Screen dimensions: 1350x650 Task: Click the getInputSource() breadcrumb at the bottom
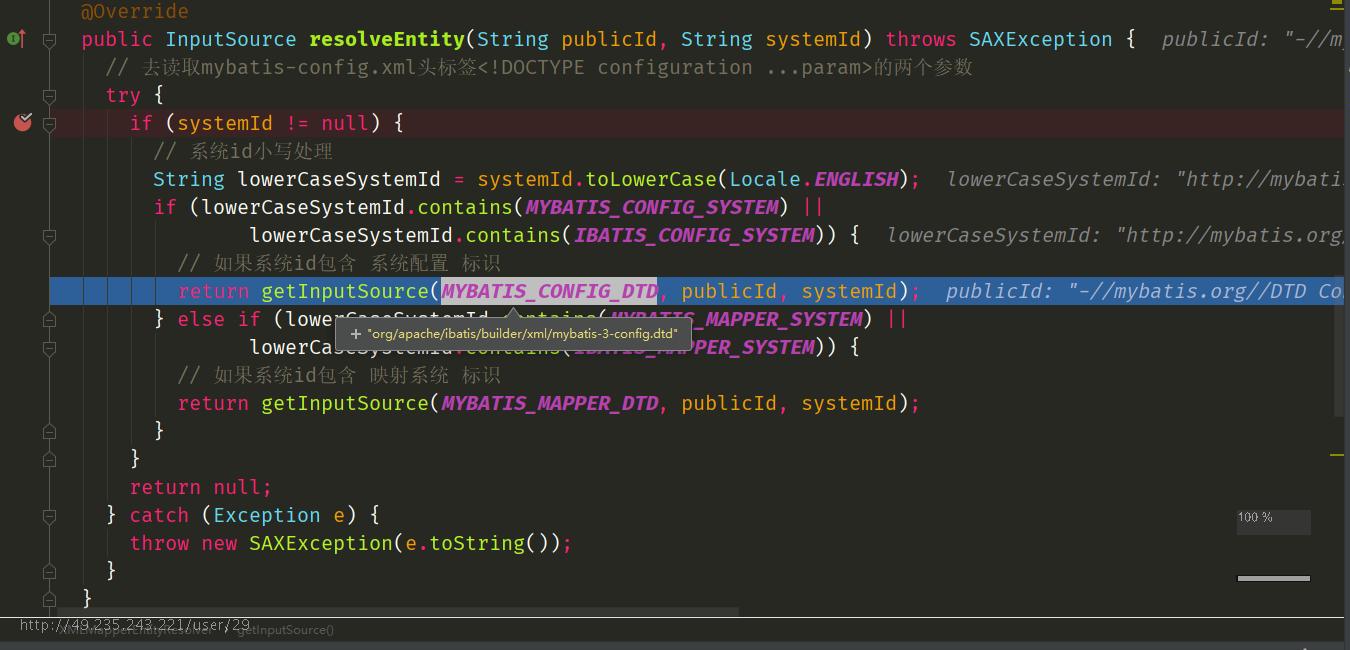coord(284,630)
